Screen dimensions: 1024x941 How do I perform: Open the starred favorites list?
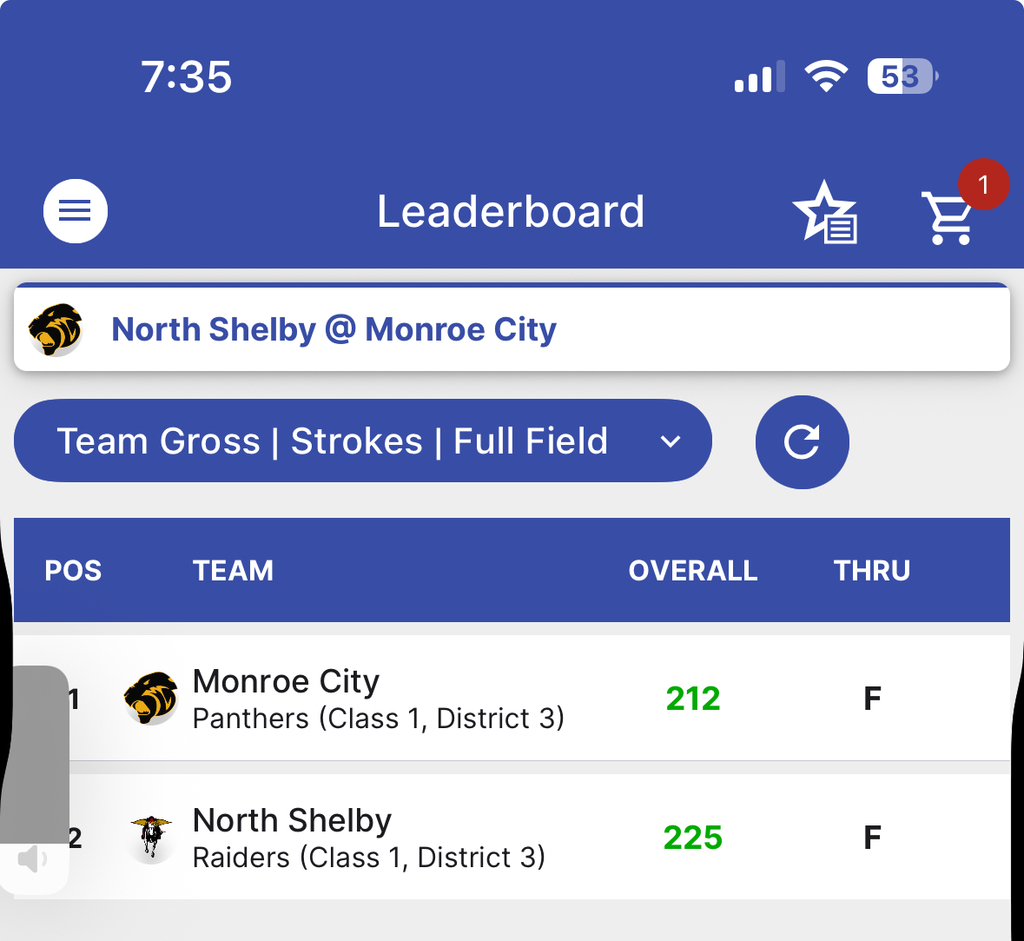825,212
